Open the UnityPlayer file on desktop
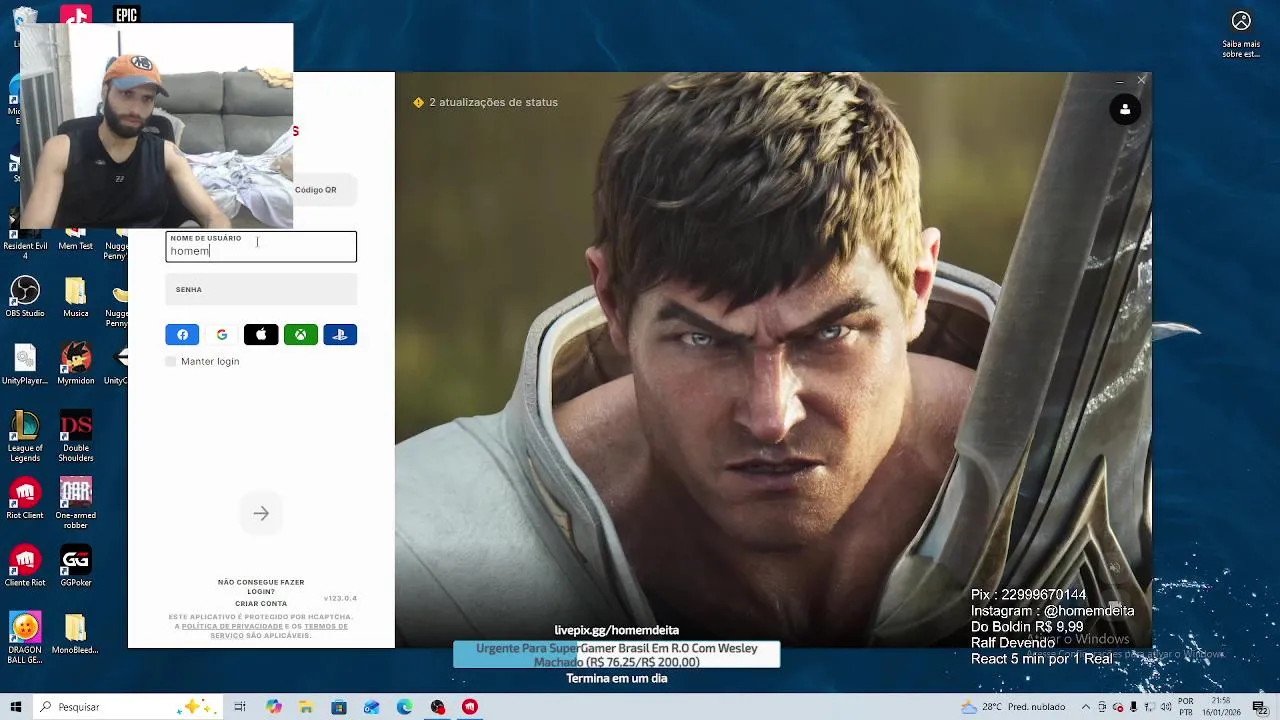The image size is (1280, 720). [25, 365]
